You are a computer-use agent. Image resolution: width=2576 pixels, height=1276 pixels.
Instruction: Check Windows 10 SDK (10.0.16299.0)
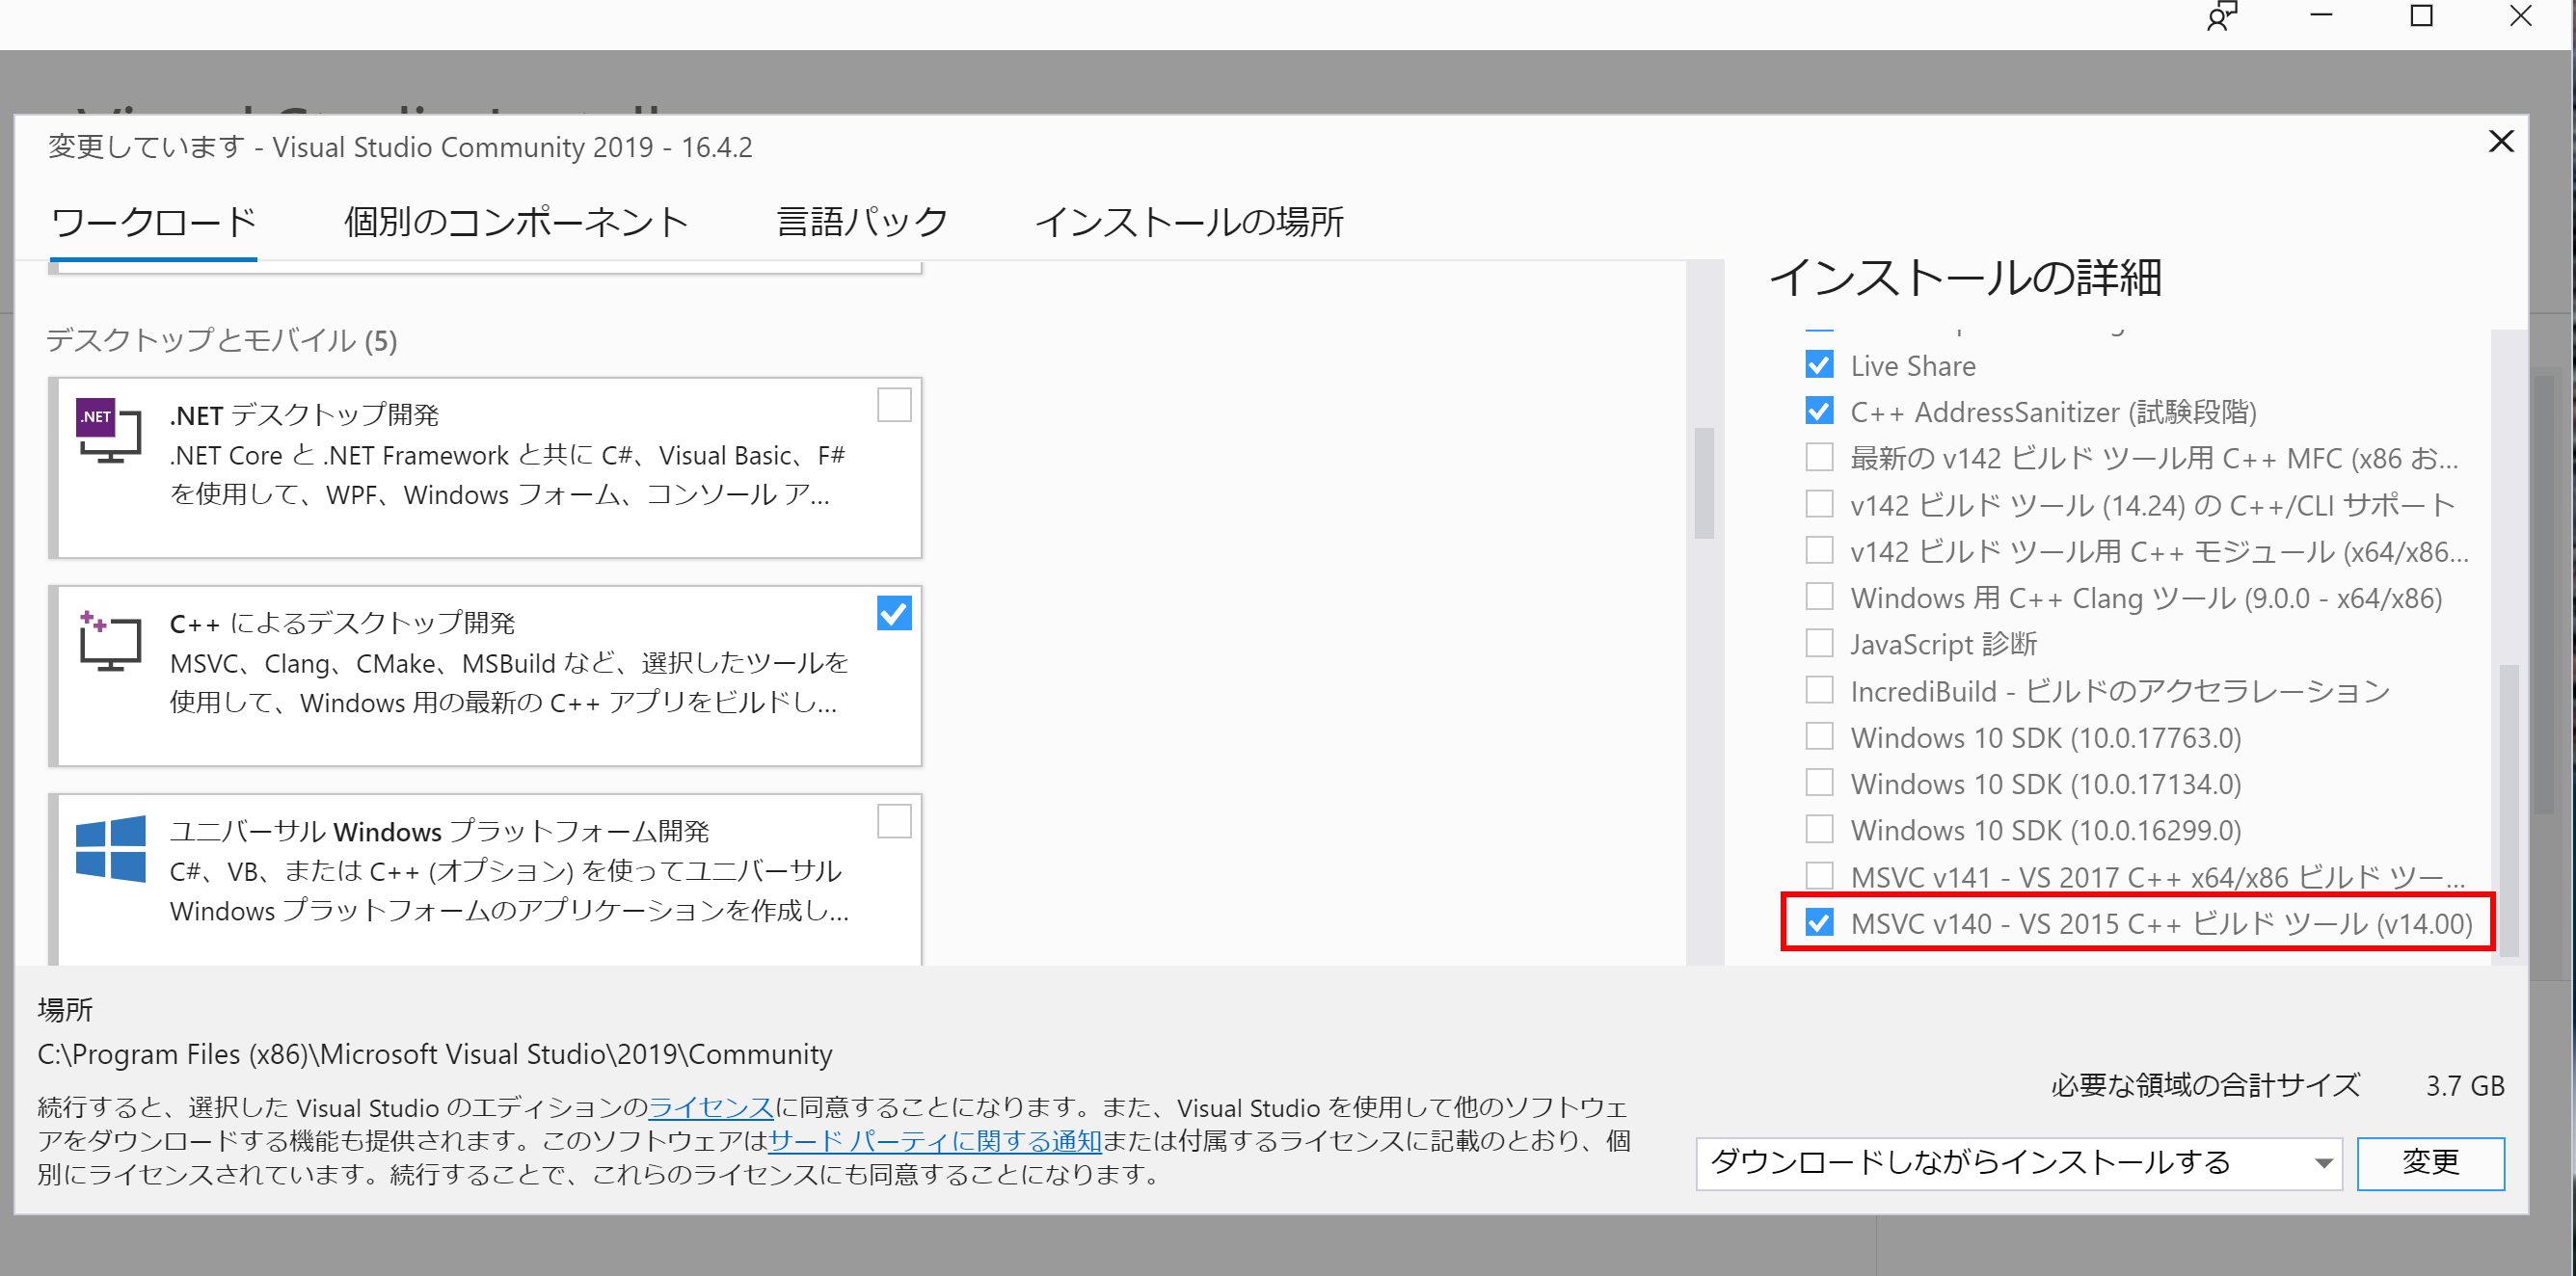(x=1819, y=829)
